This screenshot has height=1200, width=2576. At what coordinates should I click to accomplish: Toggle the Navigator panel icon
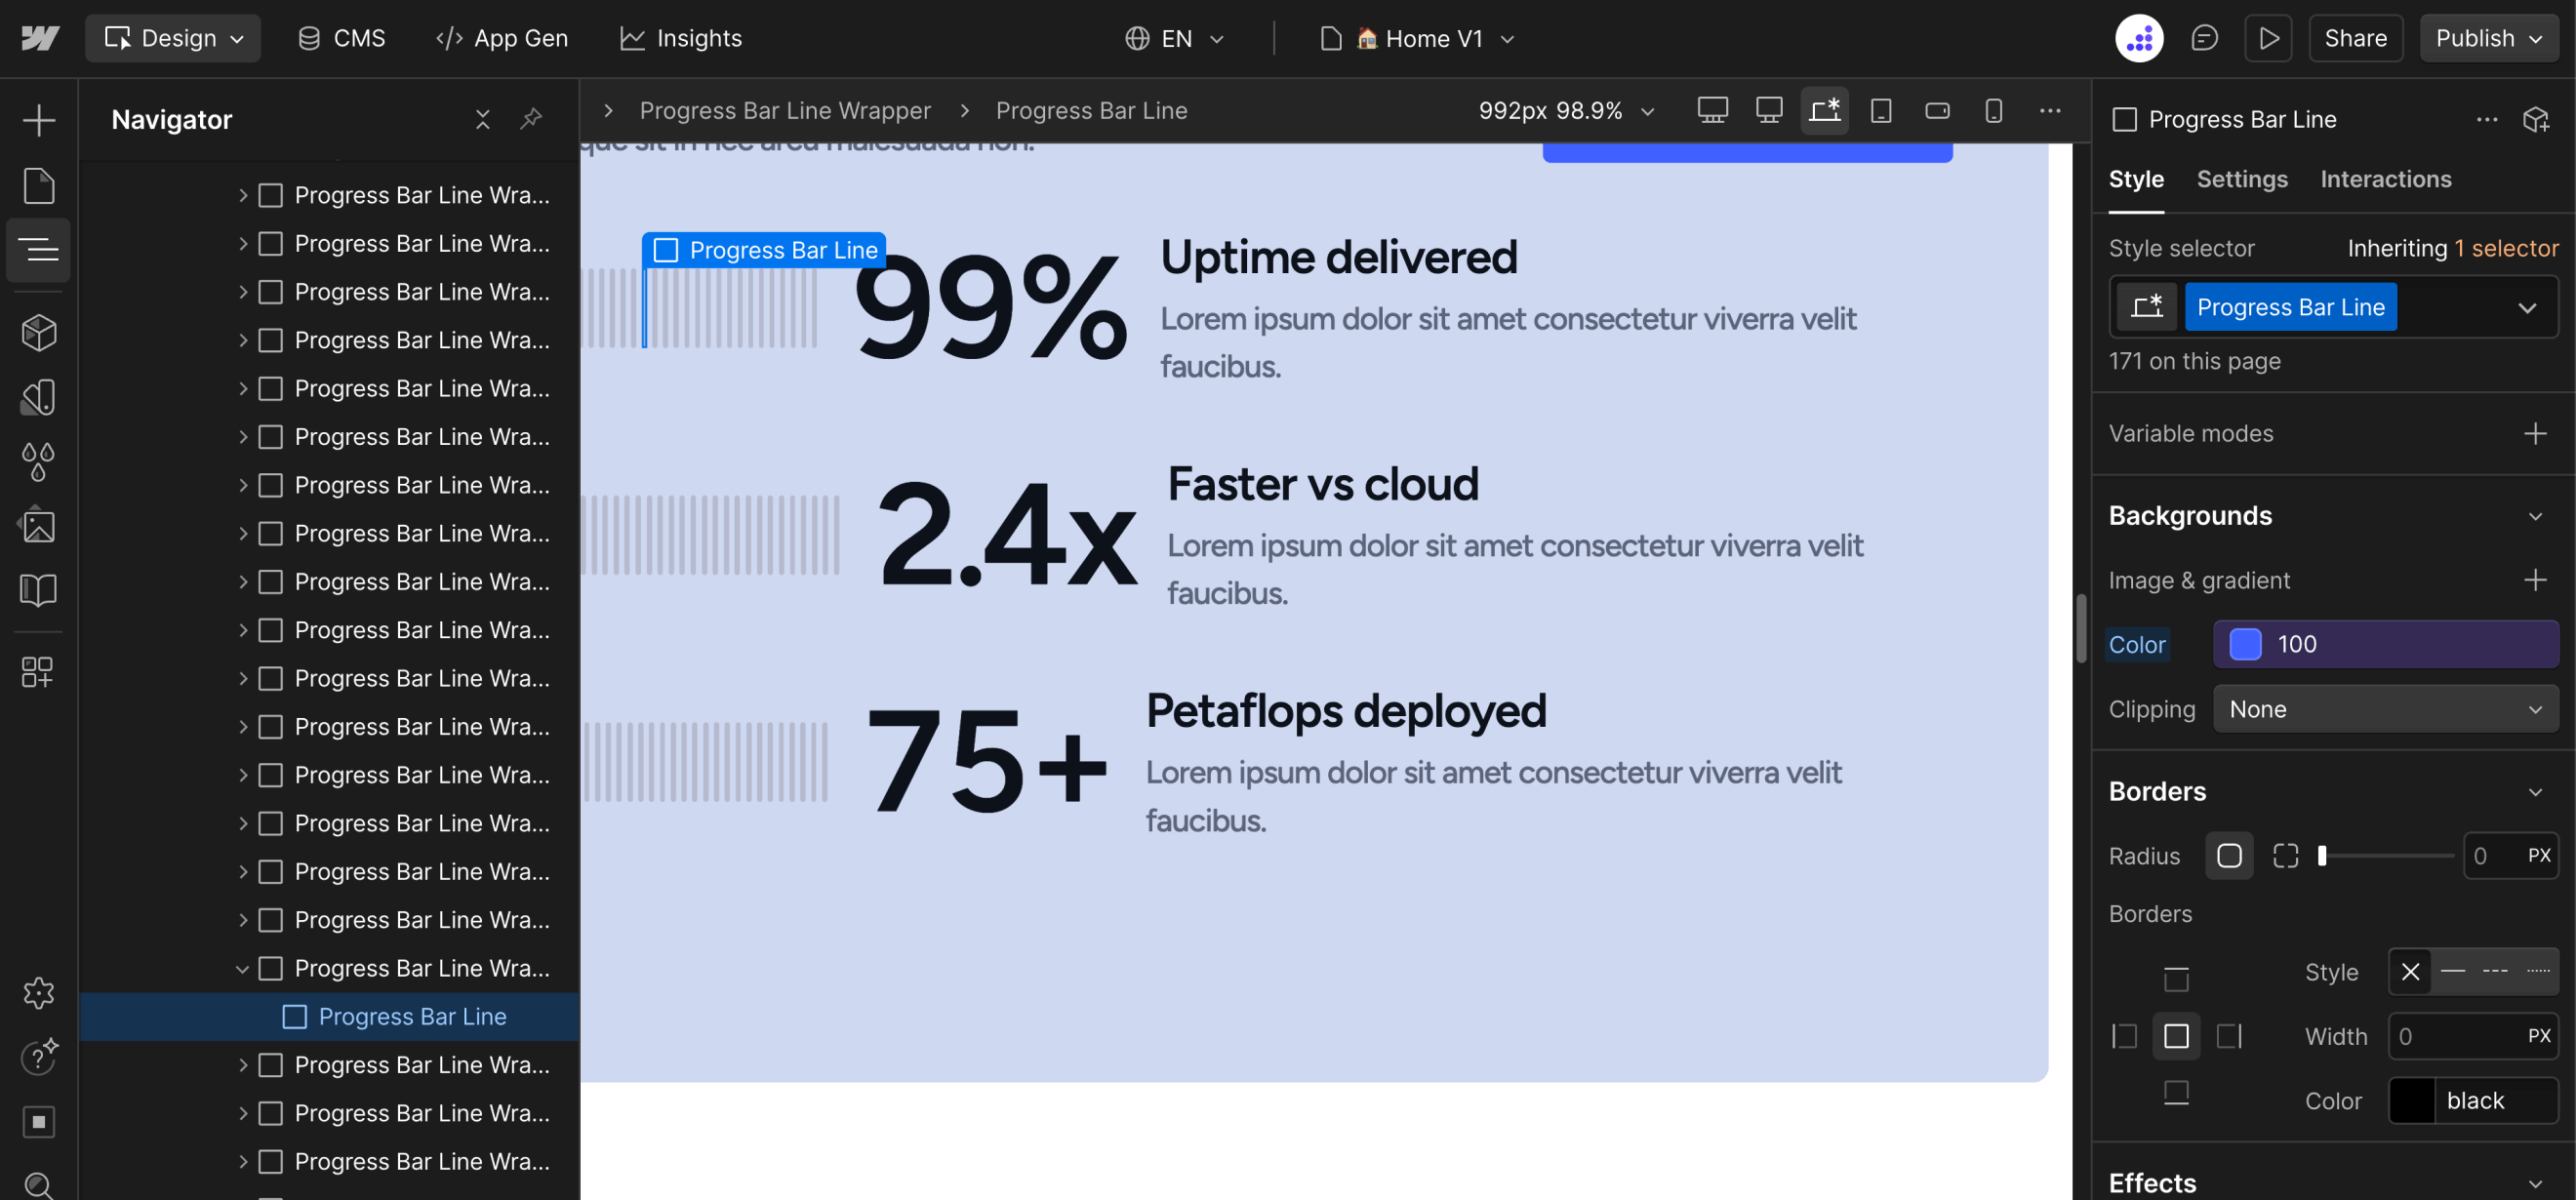coord(38,249)
